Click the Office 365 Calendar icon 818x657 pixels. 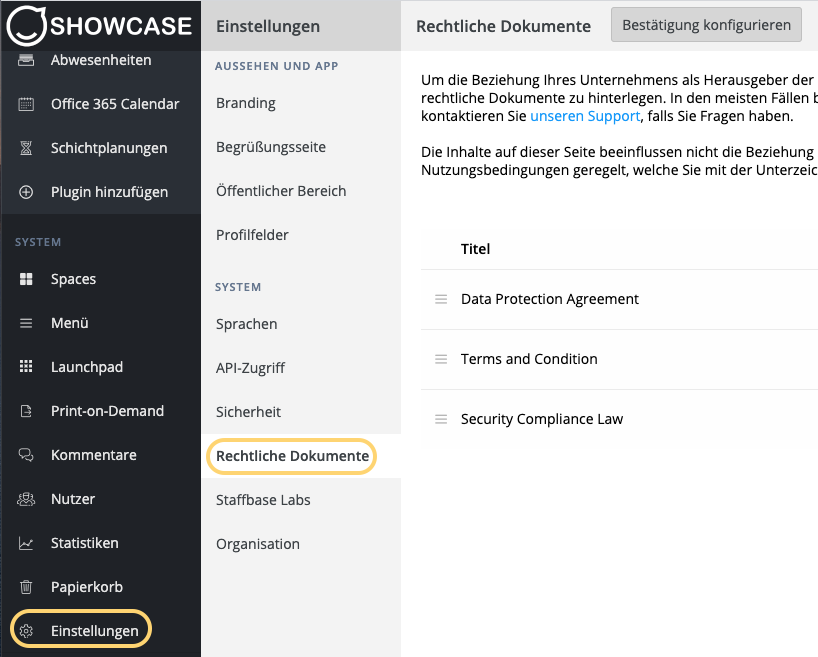[26, 104]
